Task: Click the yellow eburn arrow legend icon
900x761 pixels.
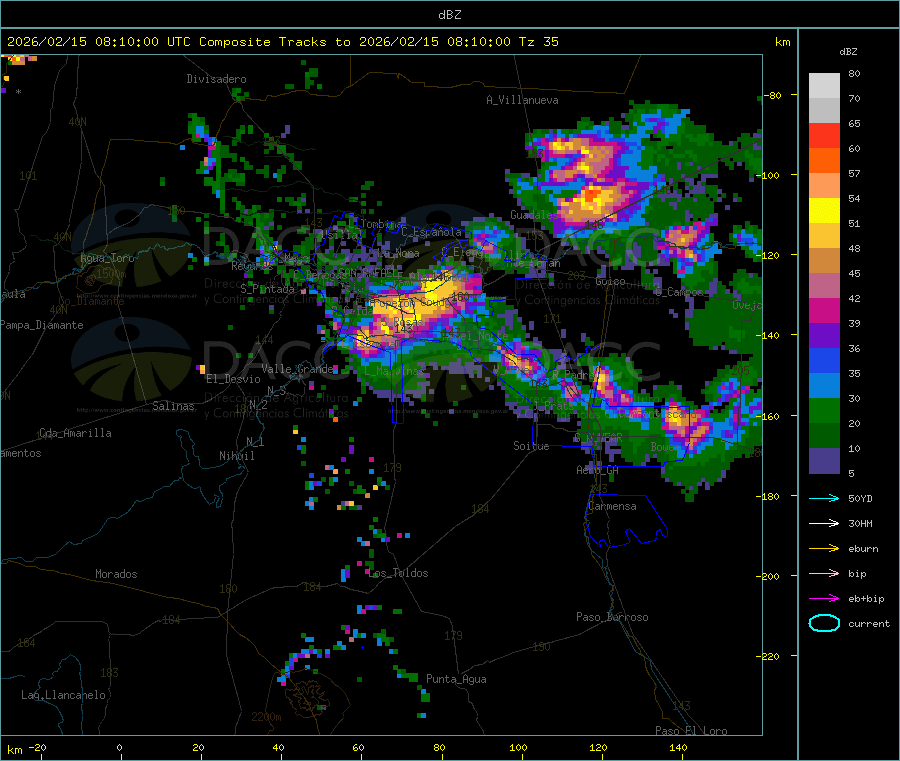Action: click(824, 549)
